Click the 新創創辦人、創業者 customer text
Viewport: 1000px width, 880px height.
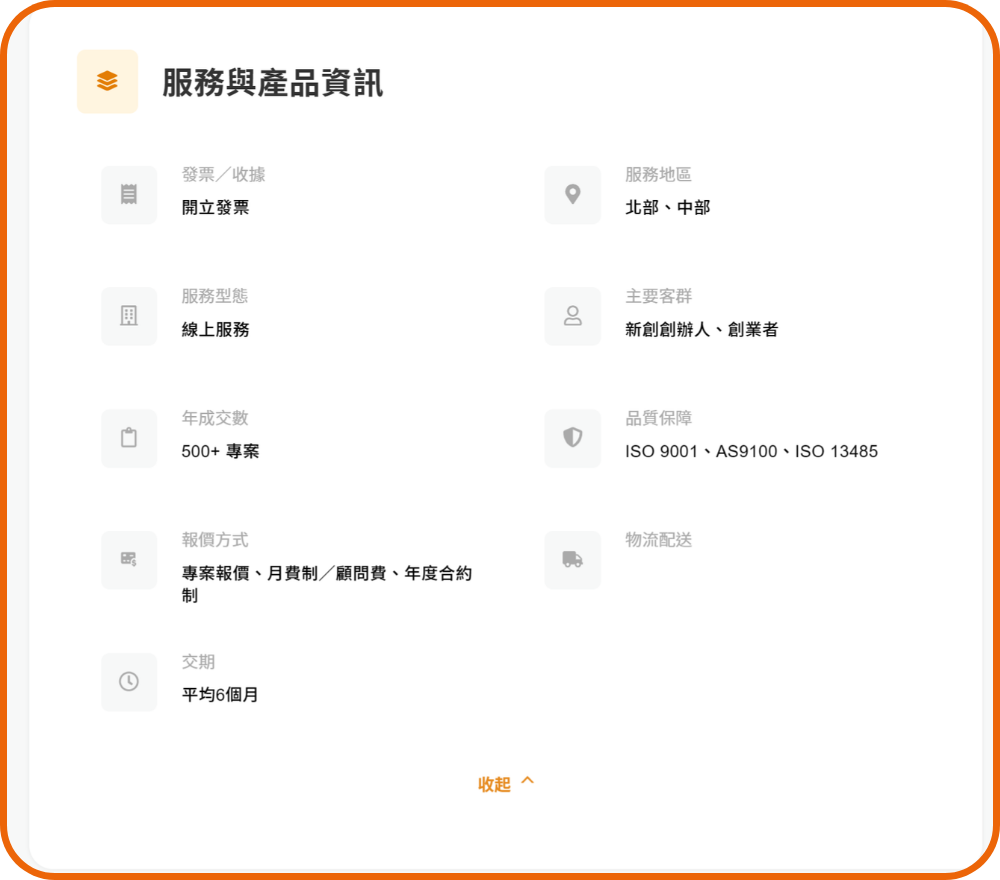tap(701, 330)
